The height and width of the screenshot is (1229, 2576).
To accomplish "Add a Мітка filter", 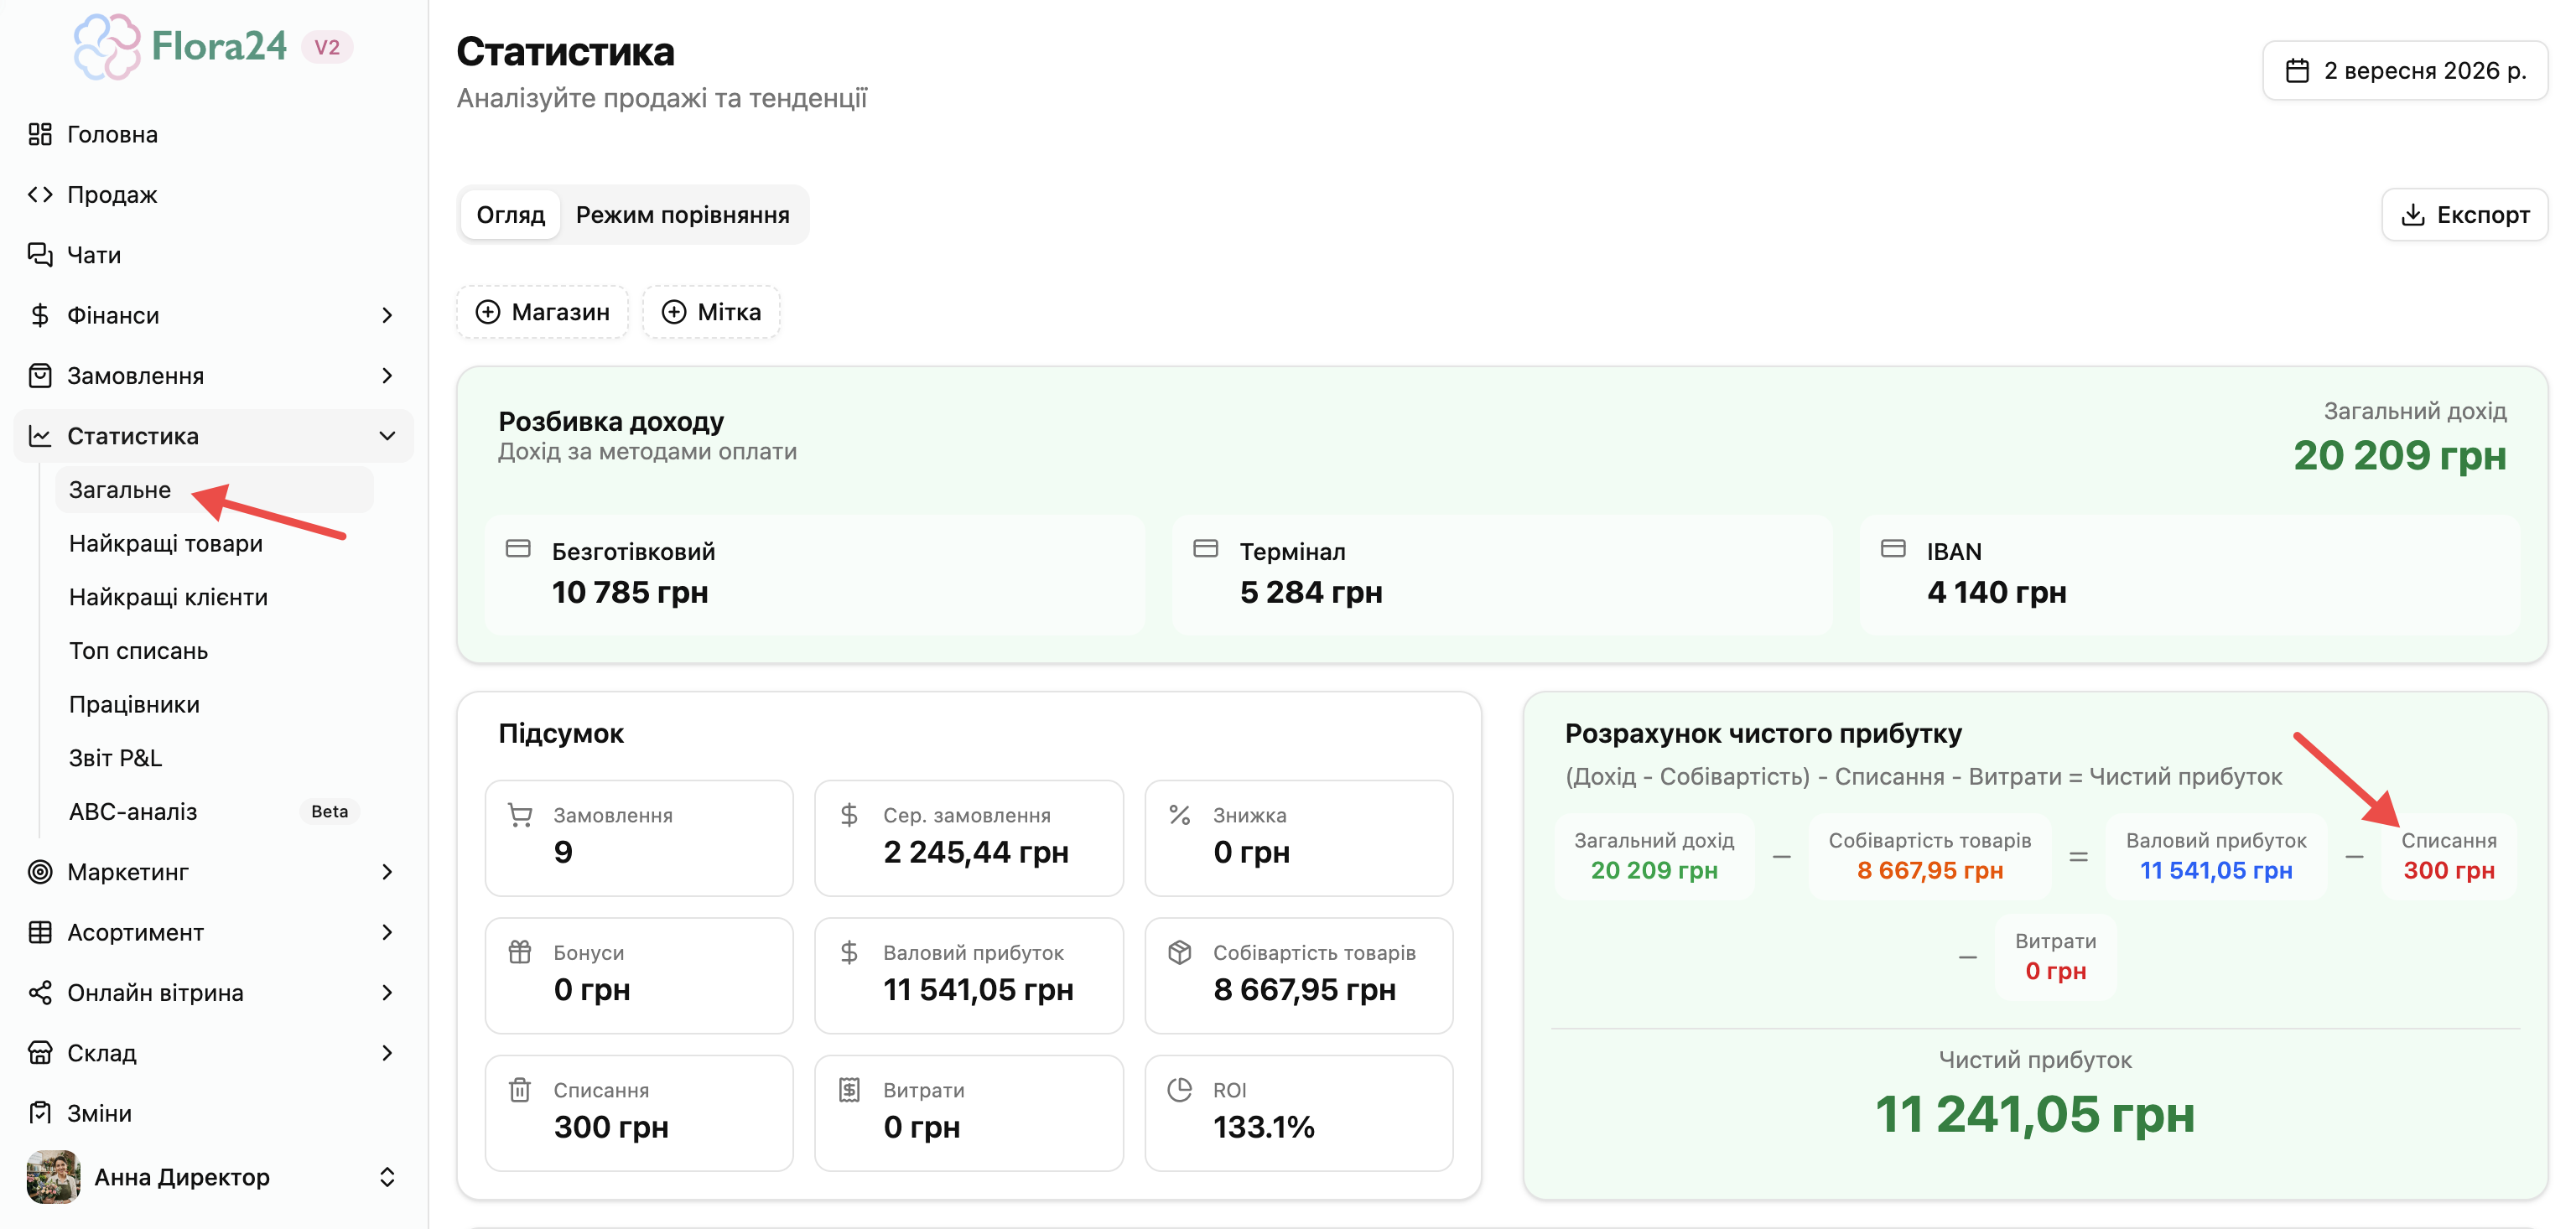I will coord(711,312).
